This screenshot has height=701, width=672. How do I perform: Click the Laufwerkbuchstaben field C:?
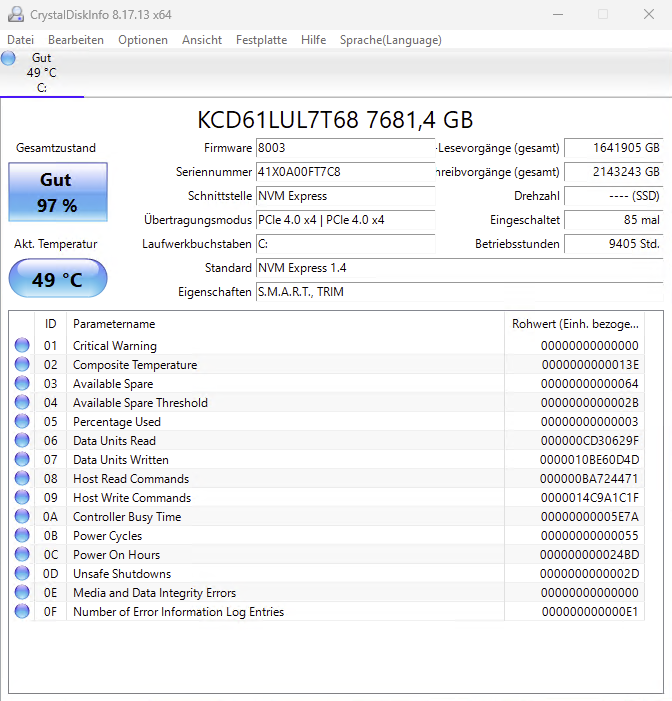point(346,244)
